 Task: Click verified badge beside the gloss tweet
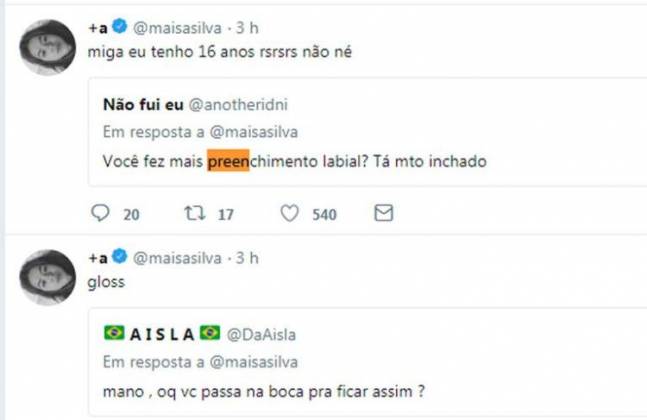click(x=117, y=258)
